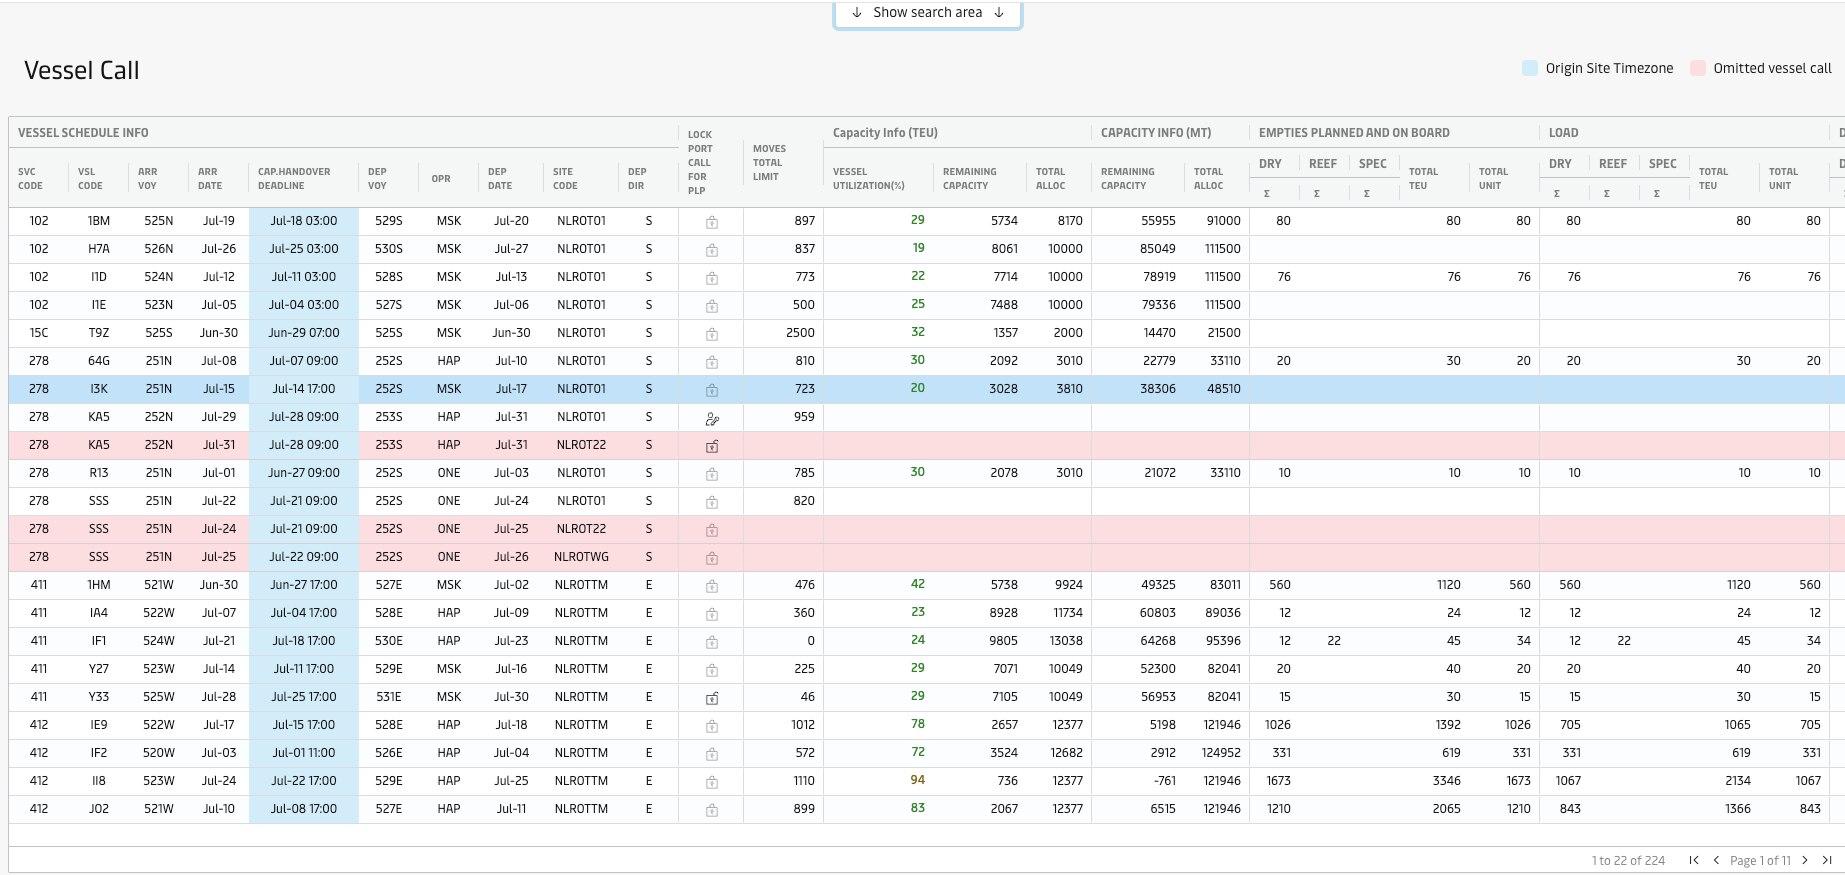Select the row for vessel II8
The width and height of the screenshot is (1845, 875).
click(99, 781)
